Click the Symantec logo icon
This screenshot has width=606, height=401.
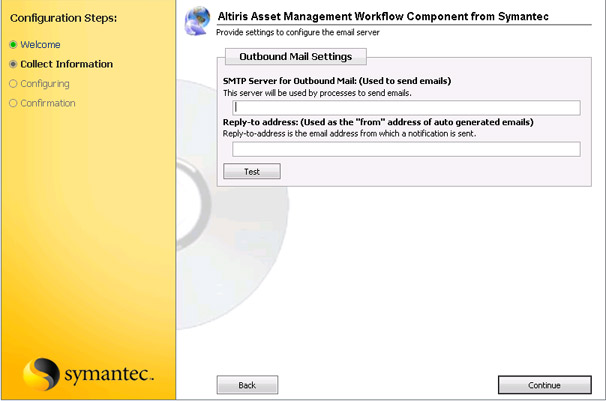[41, 374]
